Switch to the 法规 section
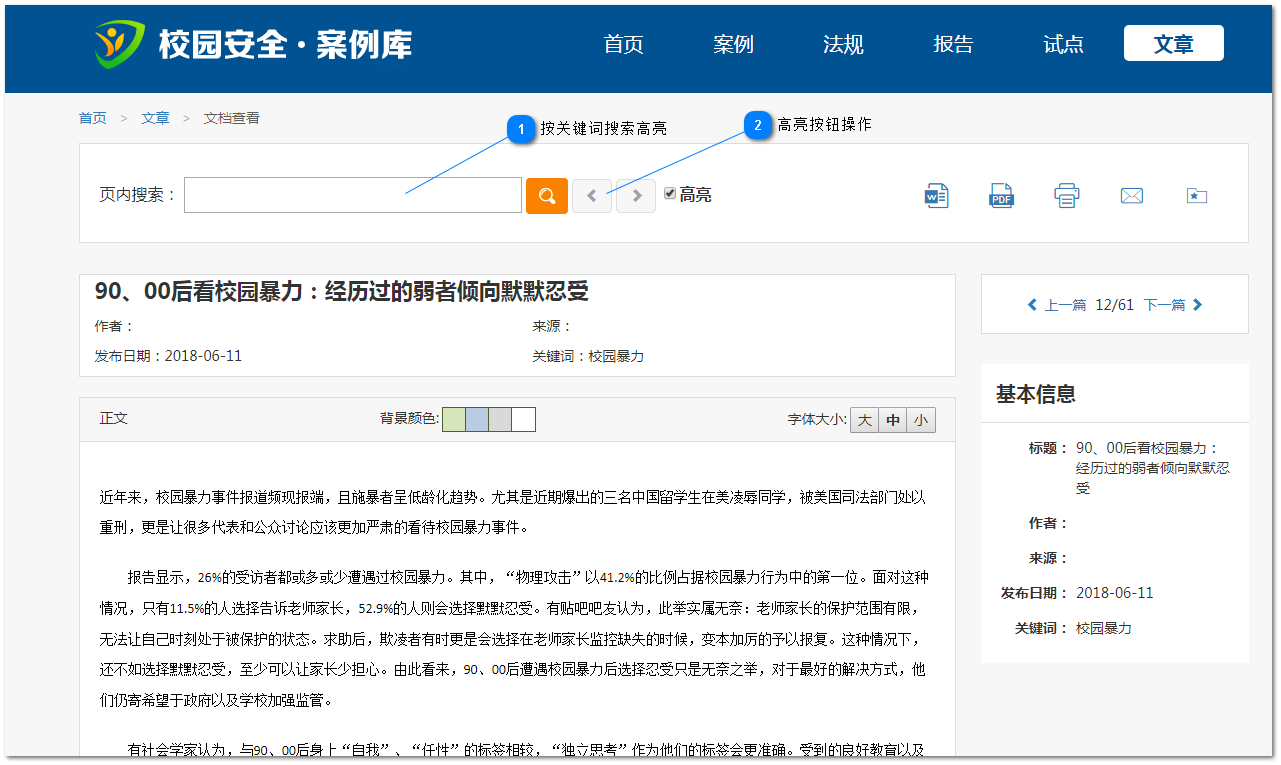The width and height of the screenshot is (1281, 765). click(x=843, y=44)
